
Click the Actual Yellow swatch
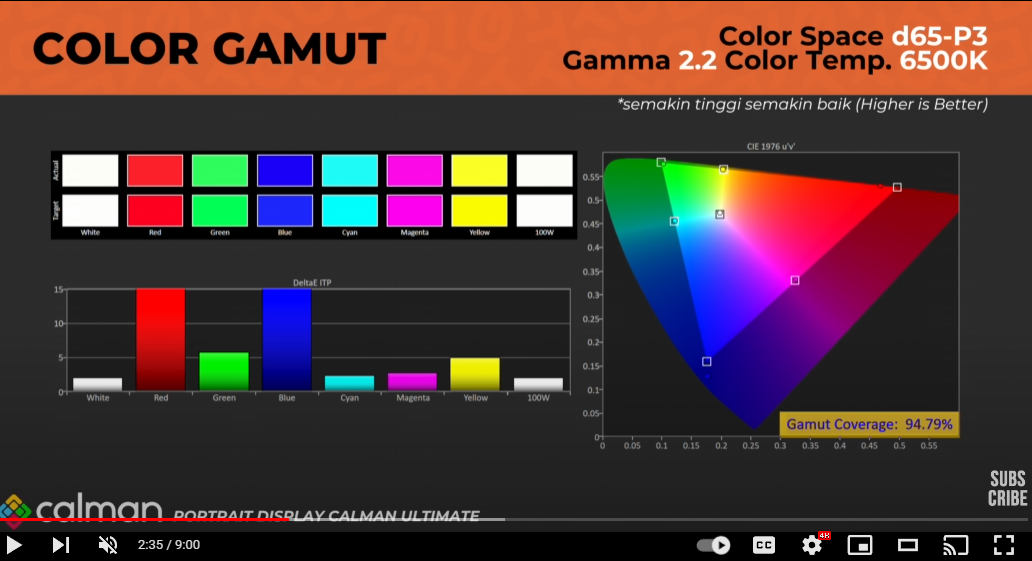click(x=479, y=171)
